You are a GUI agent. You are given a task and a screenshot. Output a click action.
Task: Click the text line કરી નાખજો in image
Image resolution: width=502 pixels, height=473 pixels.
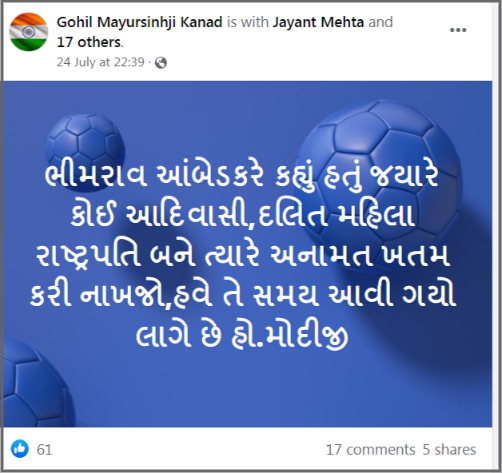click(243, 295)
